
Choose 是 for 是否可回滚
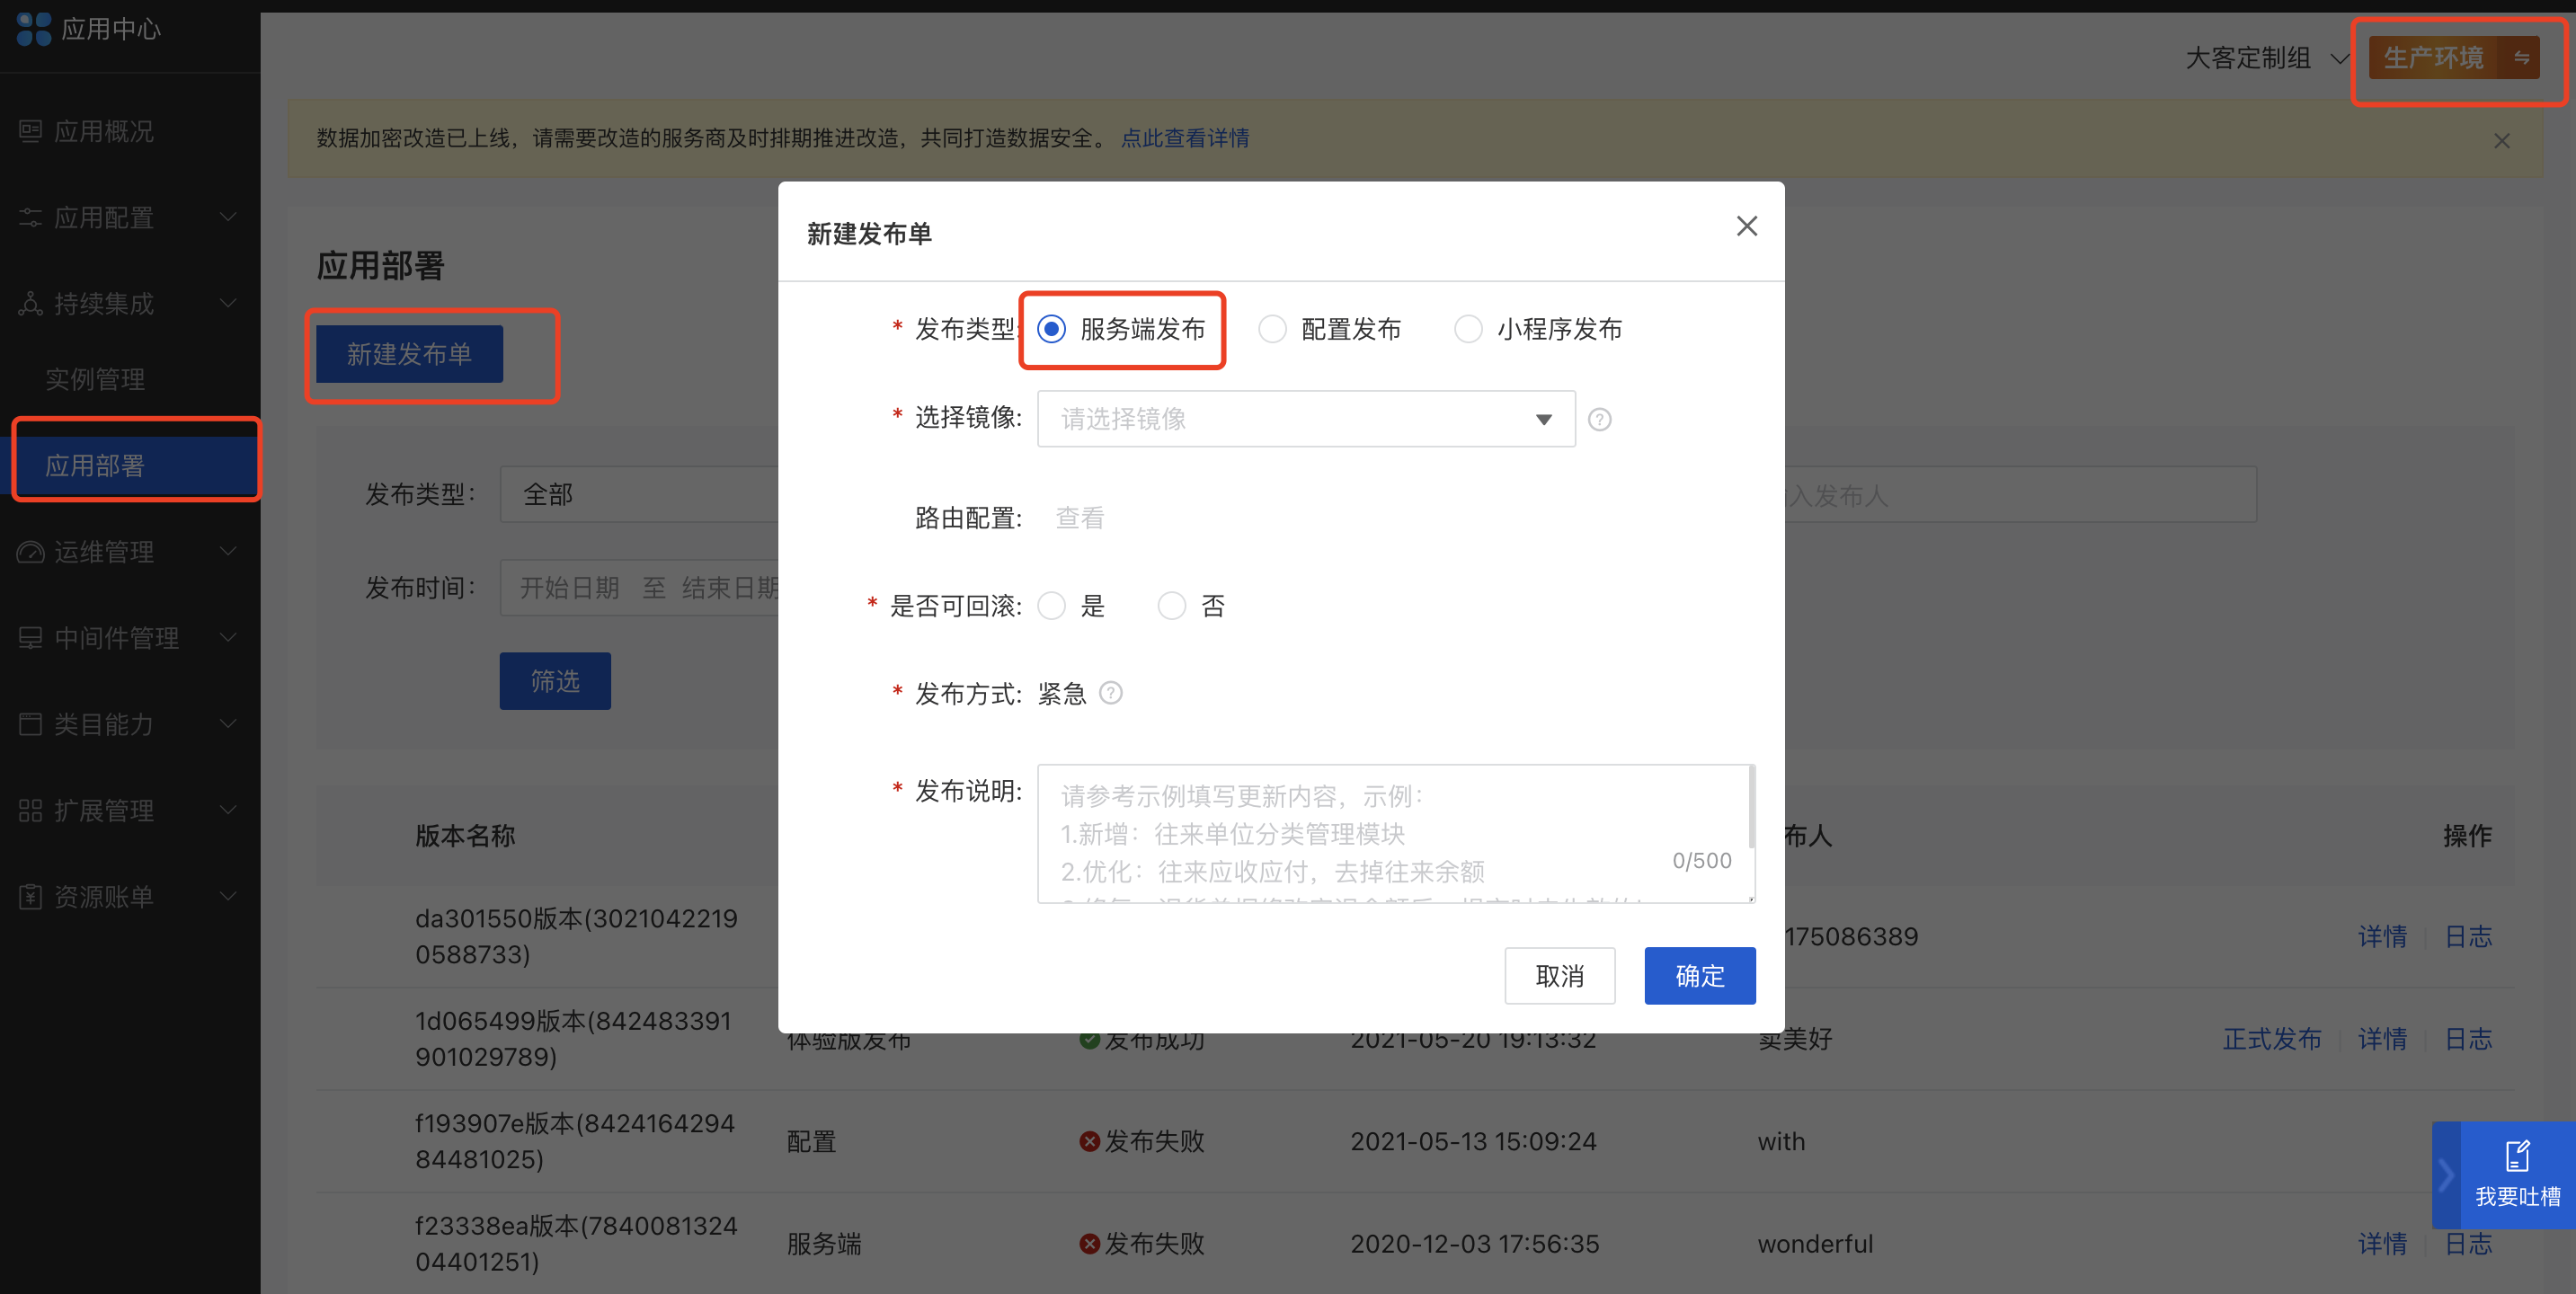coord(1051,606)
